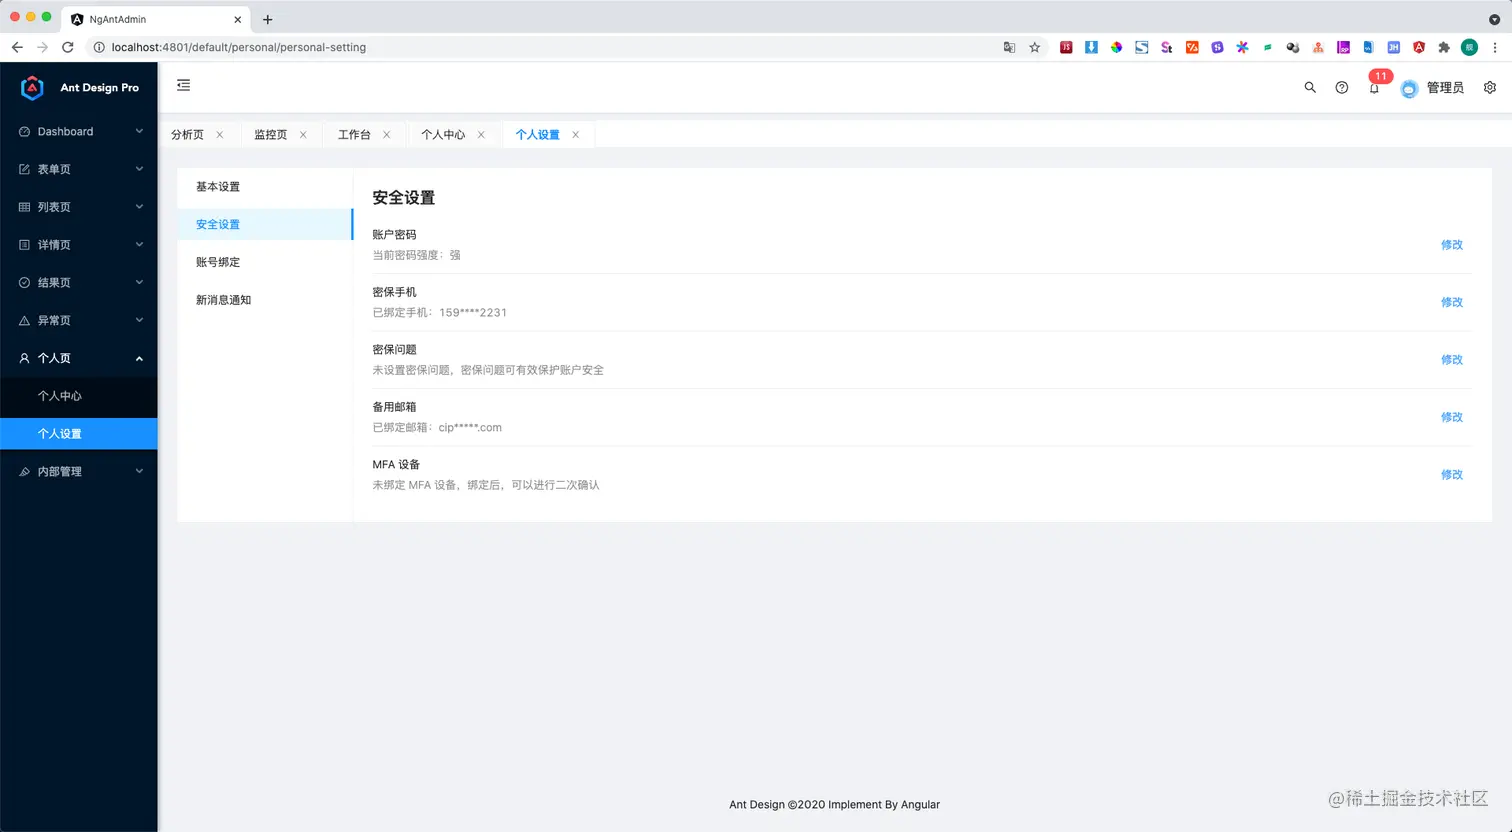Open the Chrome tab search dropdown
This screenshot has height=832, width=1512.
coord(1494,19)
